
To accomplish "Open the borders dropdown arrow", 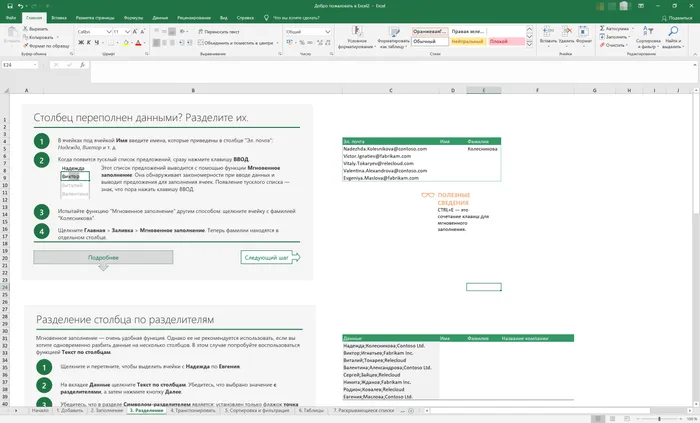I will (117, 43).
